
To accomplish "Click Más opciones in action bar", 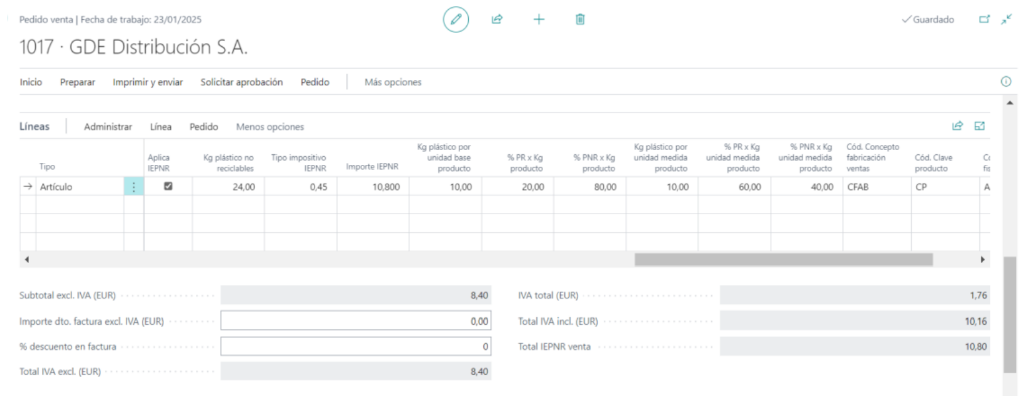I will (x=393, y=82).
